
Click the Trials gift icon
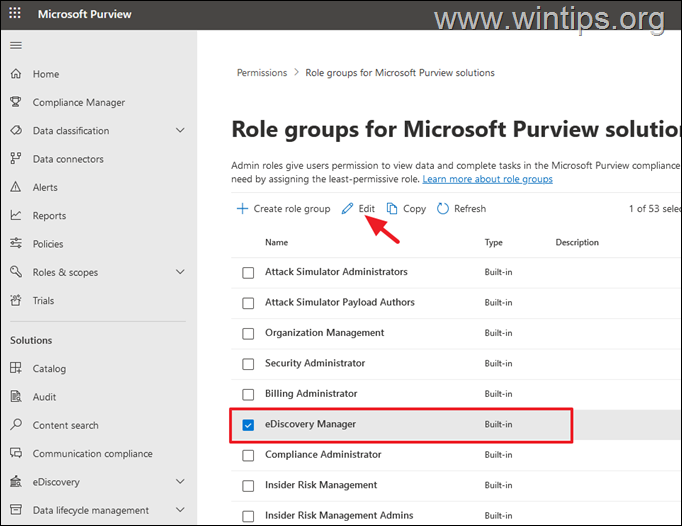(16, 300)
